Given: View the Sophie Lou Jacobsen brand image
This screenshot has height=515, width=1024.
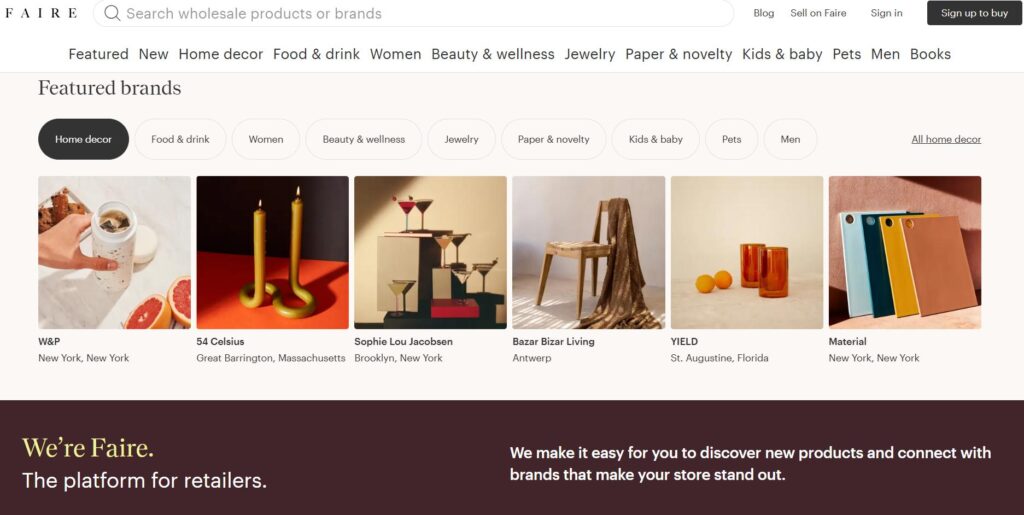Looking at the screenshot, I should pos(430,252).
